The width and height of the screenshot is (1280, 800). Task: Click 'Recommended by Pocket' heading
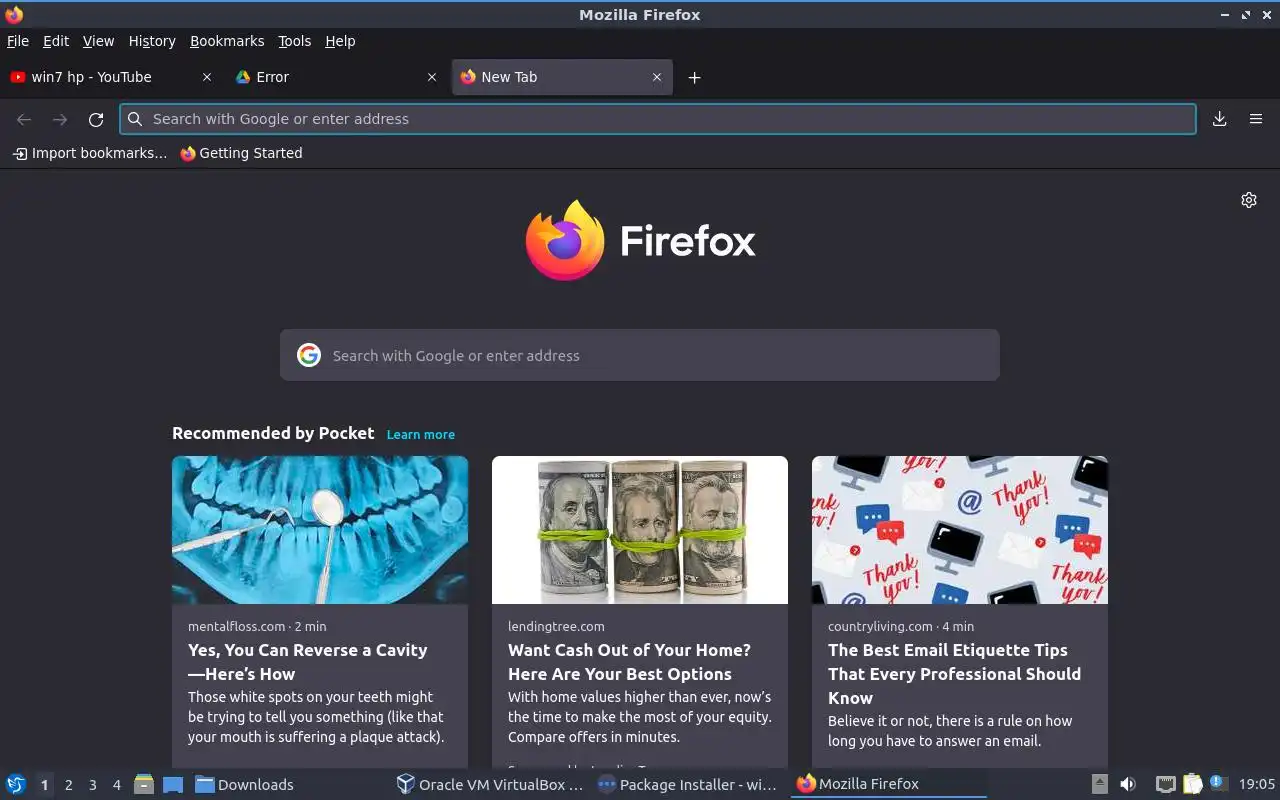(x=273, y=433)
